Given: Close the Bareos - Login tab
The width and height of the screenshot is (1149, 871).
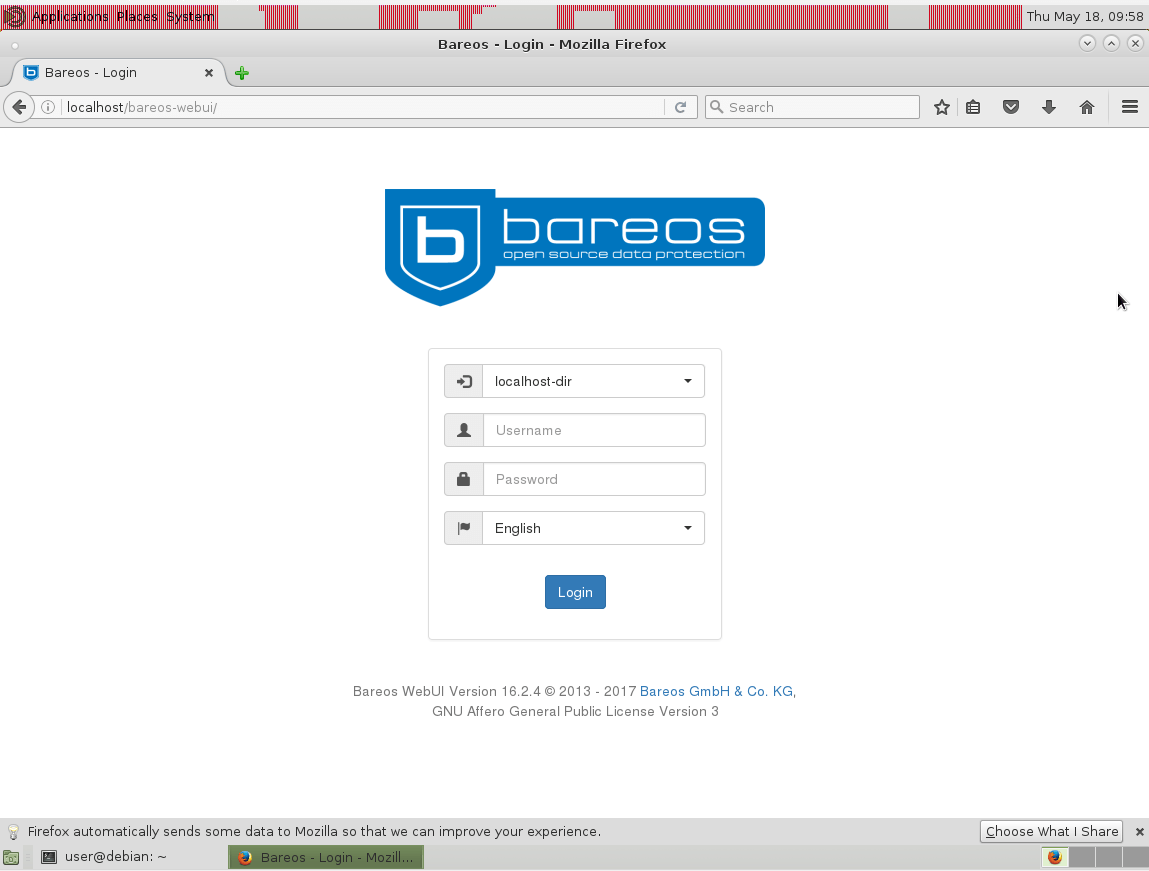Looking at the screenshot, I should coord(209,73).
